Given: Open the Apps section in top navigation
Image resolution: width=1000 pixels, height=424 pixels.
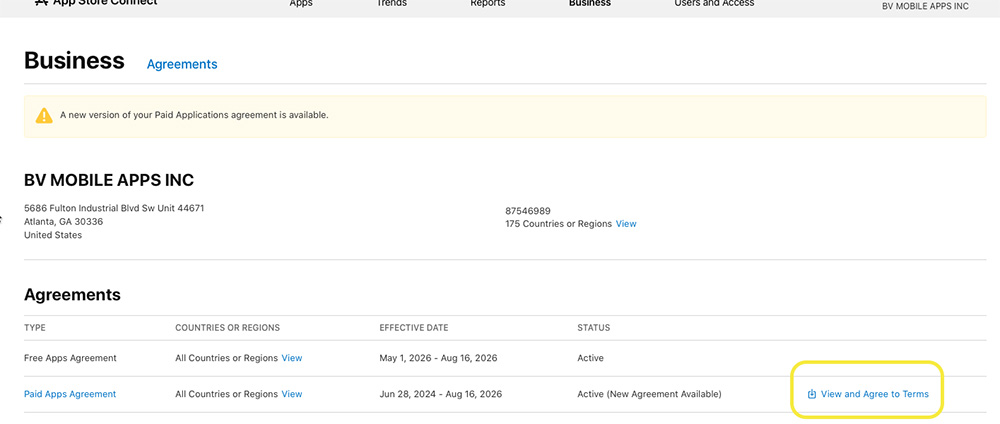Looking at the screenshot, I should click(300, 3).
